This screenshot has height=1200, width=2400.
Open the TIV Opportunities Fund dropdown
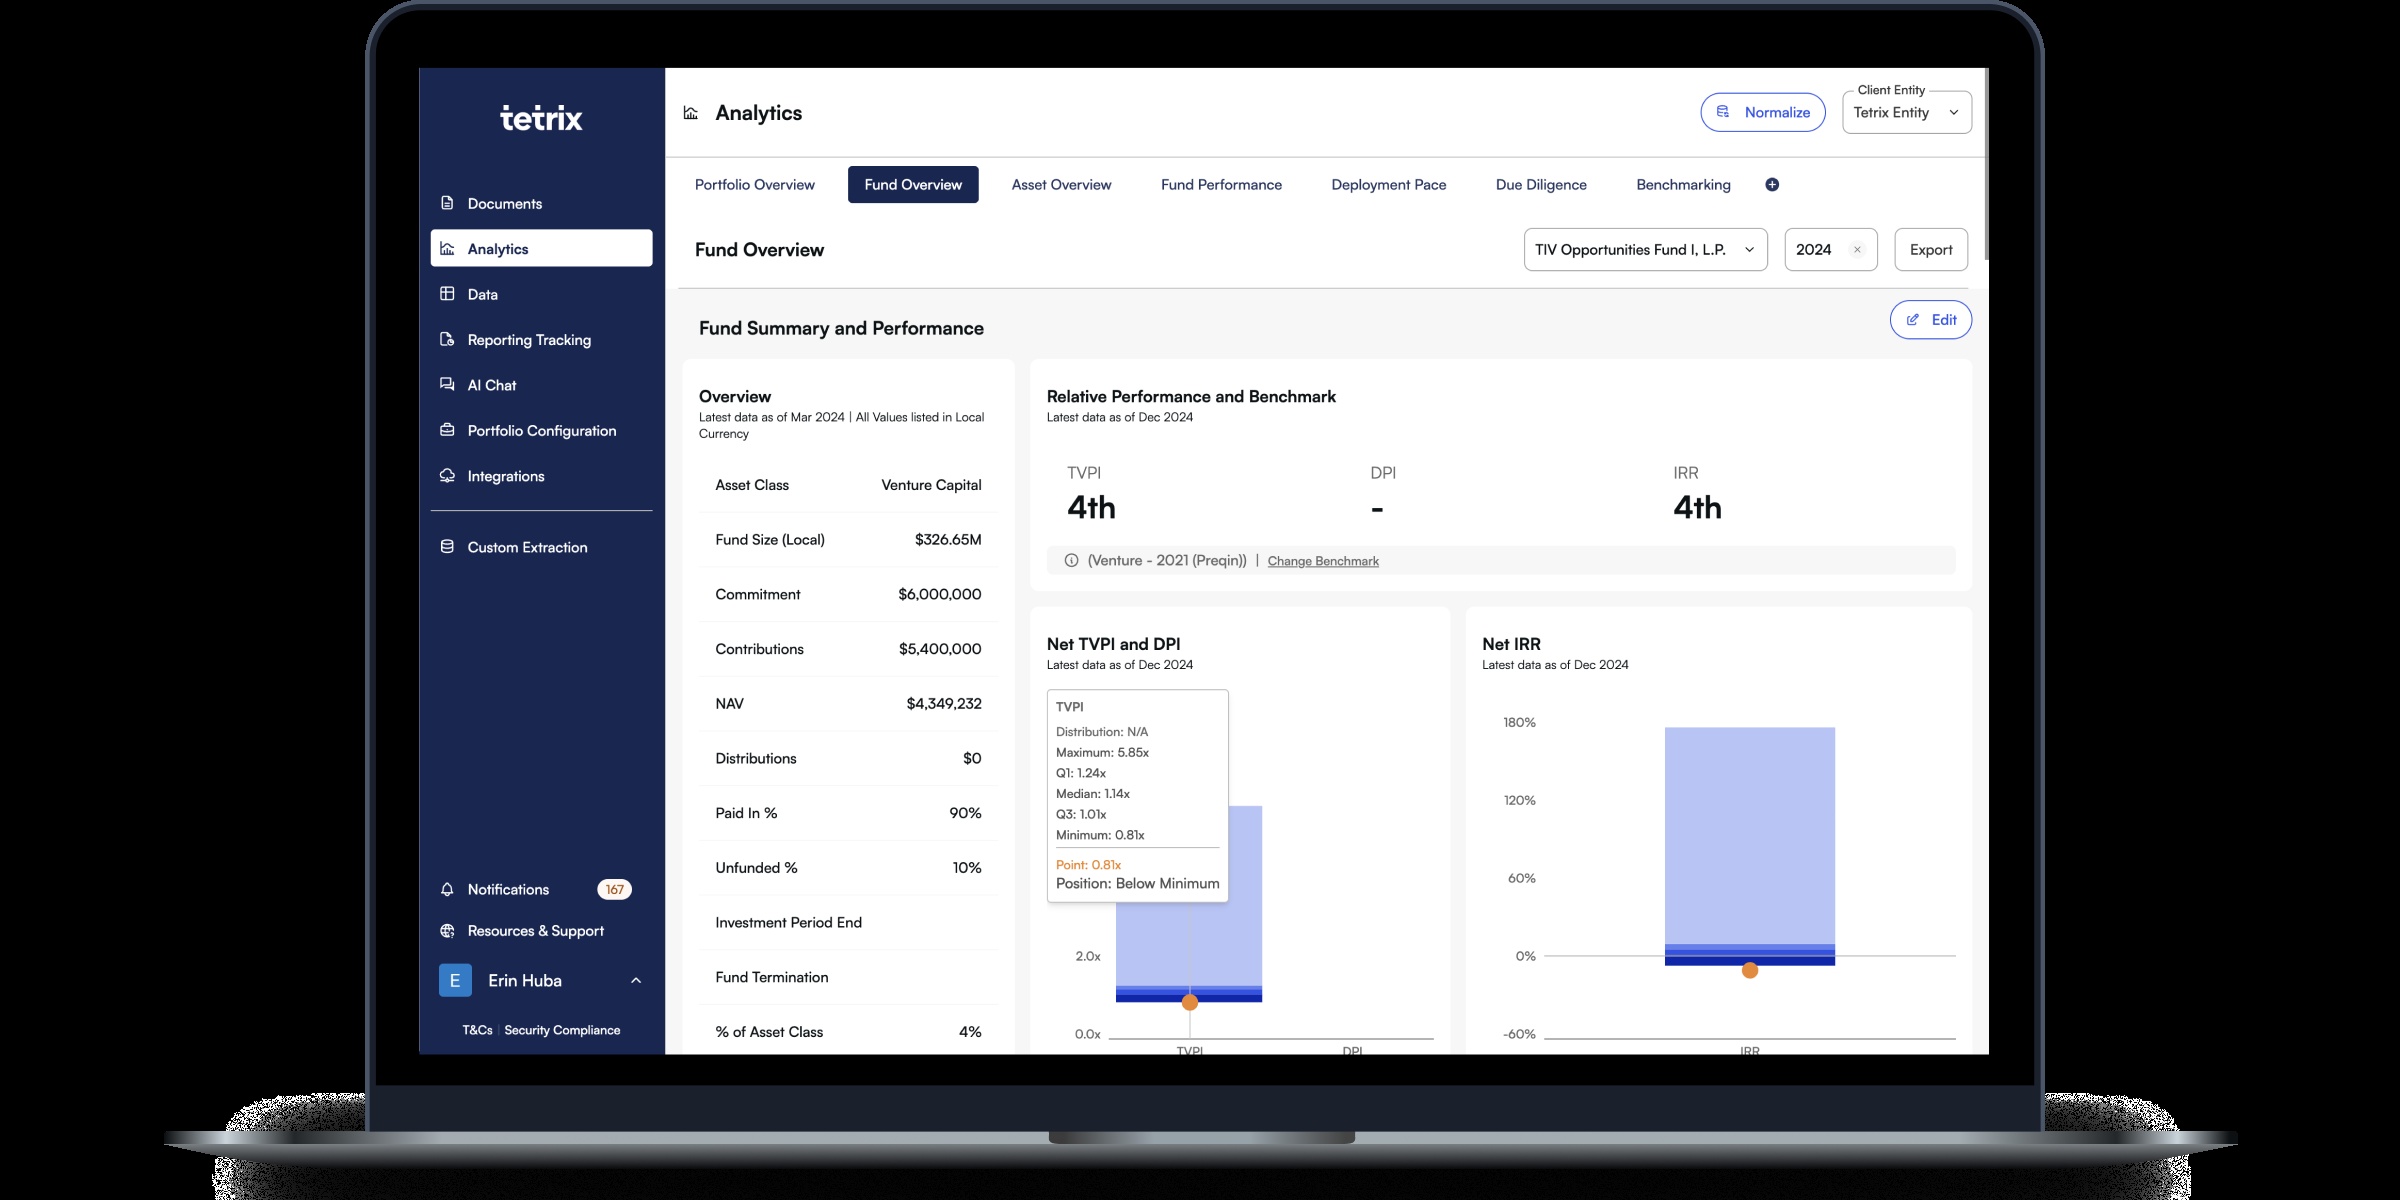1645,250
